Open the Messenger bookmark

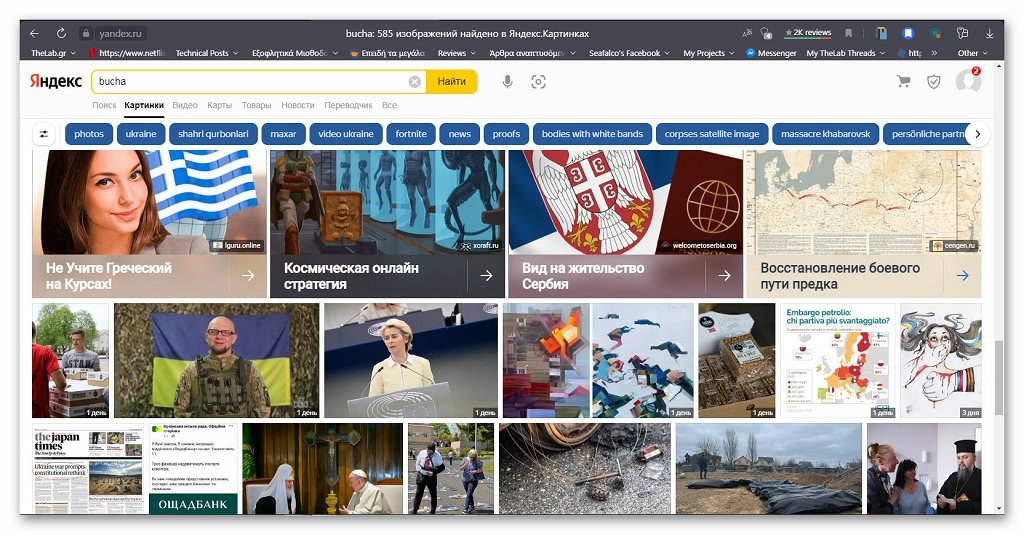[x=771, y=53]
